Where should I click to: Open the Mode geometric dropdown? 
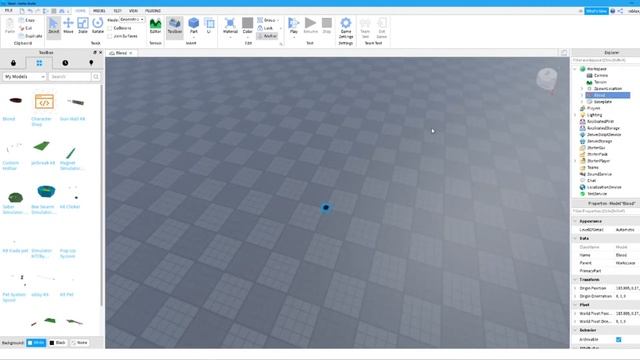[x=132, y=20]
